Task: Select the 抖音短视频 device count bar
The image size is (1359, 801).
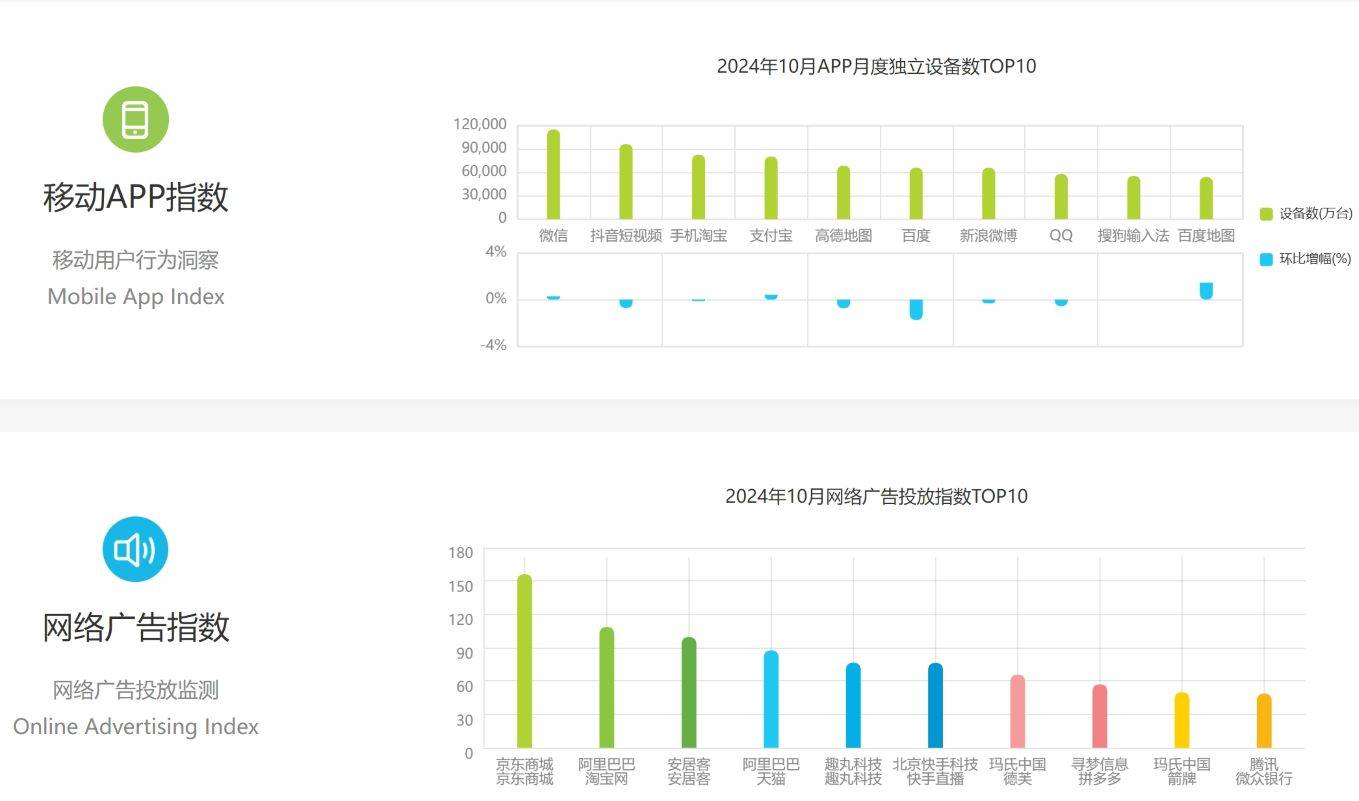Action: tap(626, 181)
